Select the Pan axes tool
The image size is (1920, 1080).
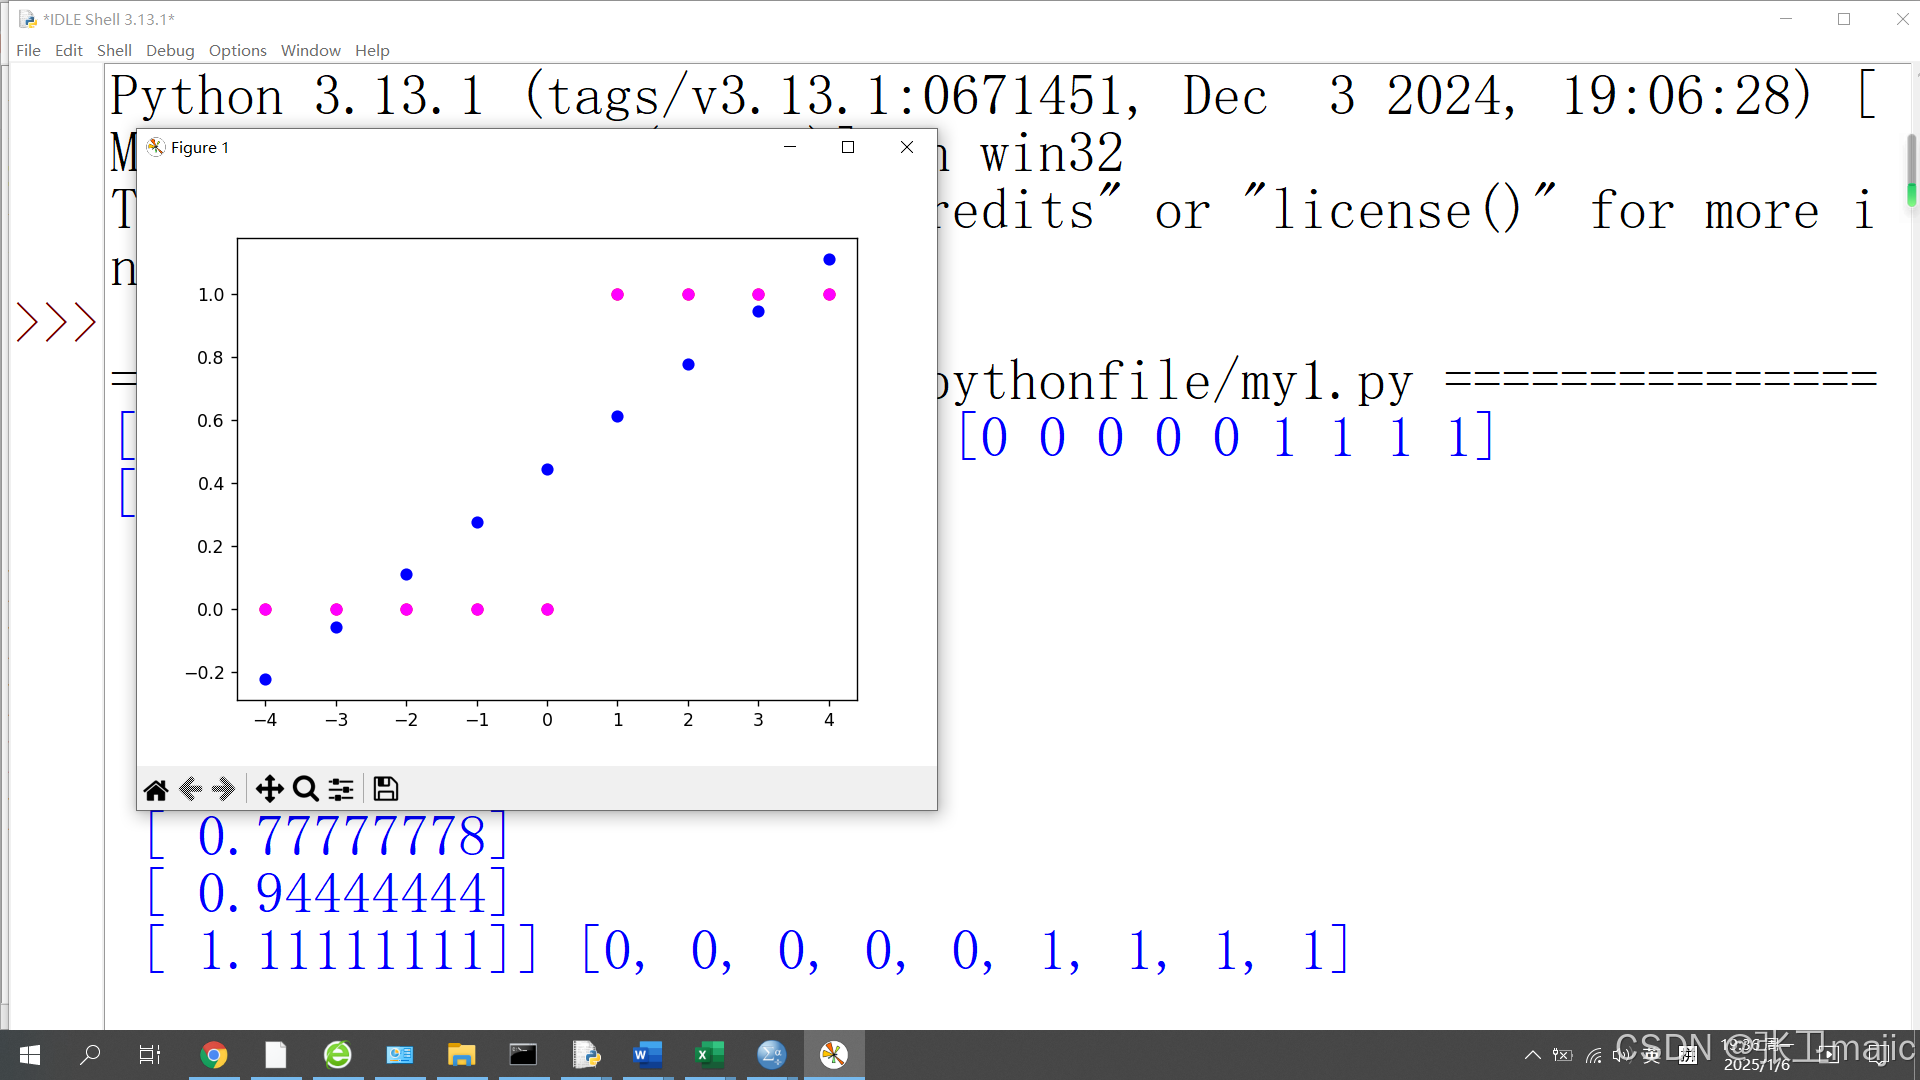tap(269, 790)
